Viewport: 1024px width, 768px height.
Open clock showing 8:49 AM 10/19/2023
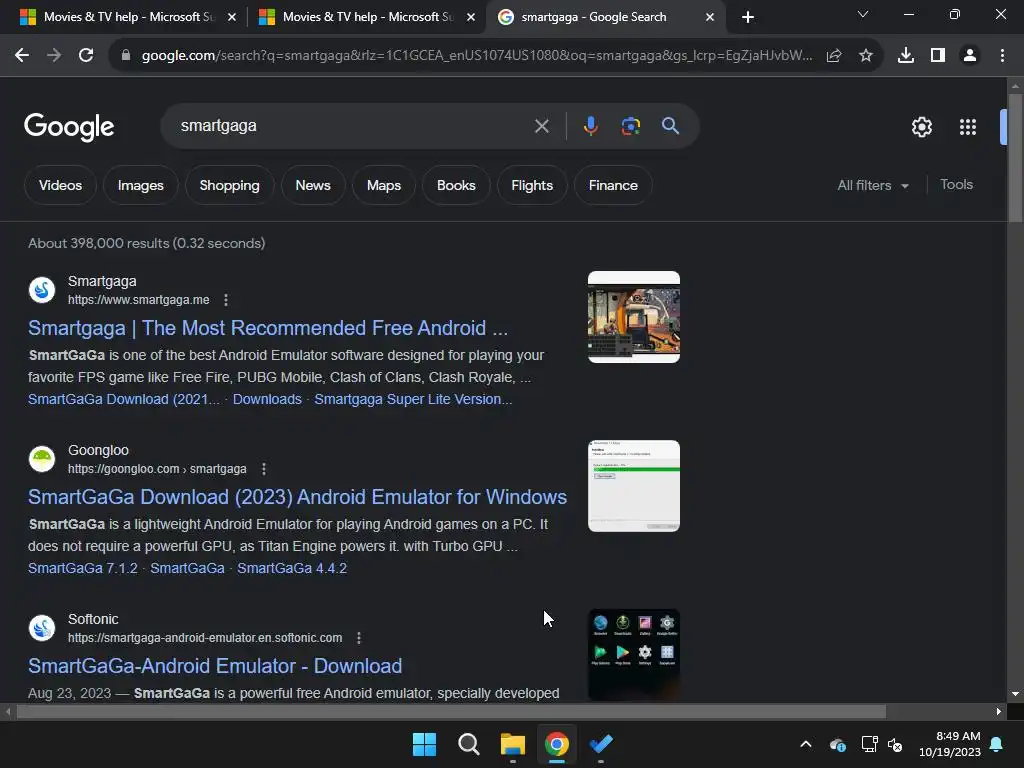click(950, 744)
